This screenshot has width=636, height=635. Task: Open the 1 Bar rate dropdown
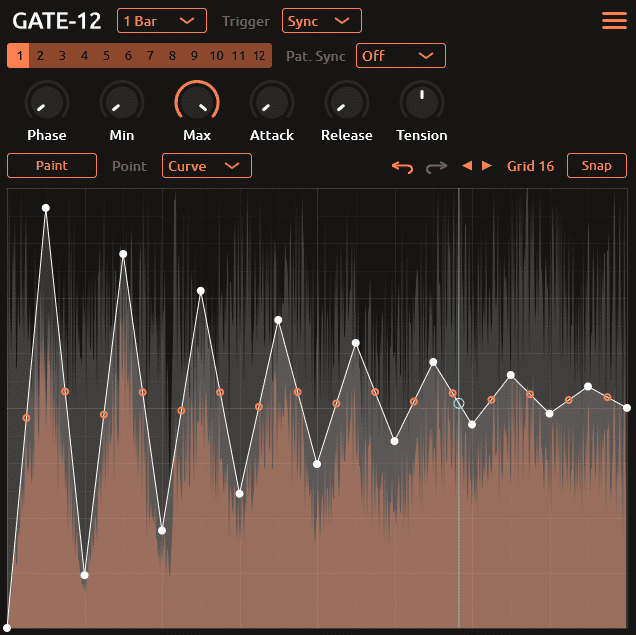[162, 21]
